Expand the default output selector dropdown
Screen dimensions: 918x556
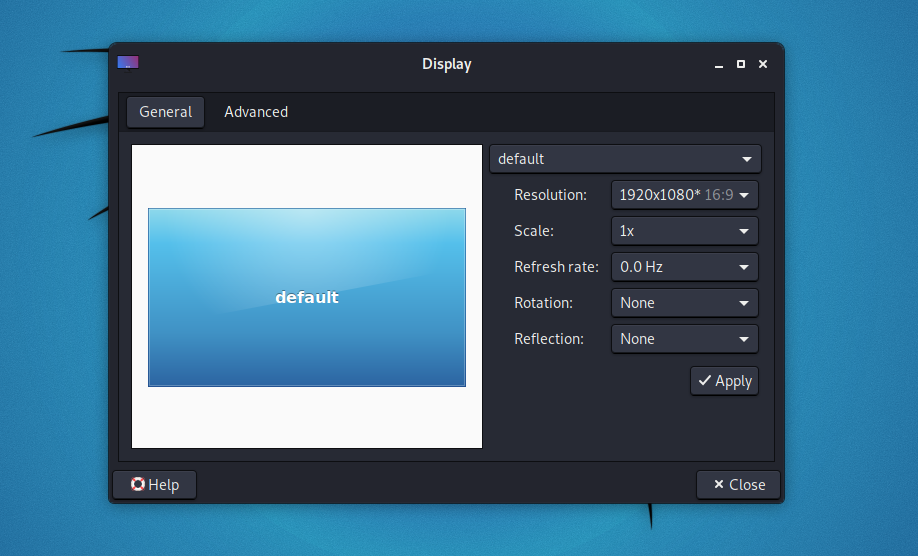tap(625, 159)
